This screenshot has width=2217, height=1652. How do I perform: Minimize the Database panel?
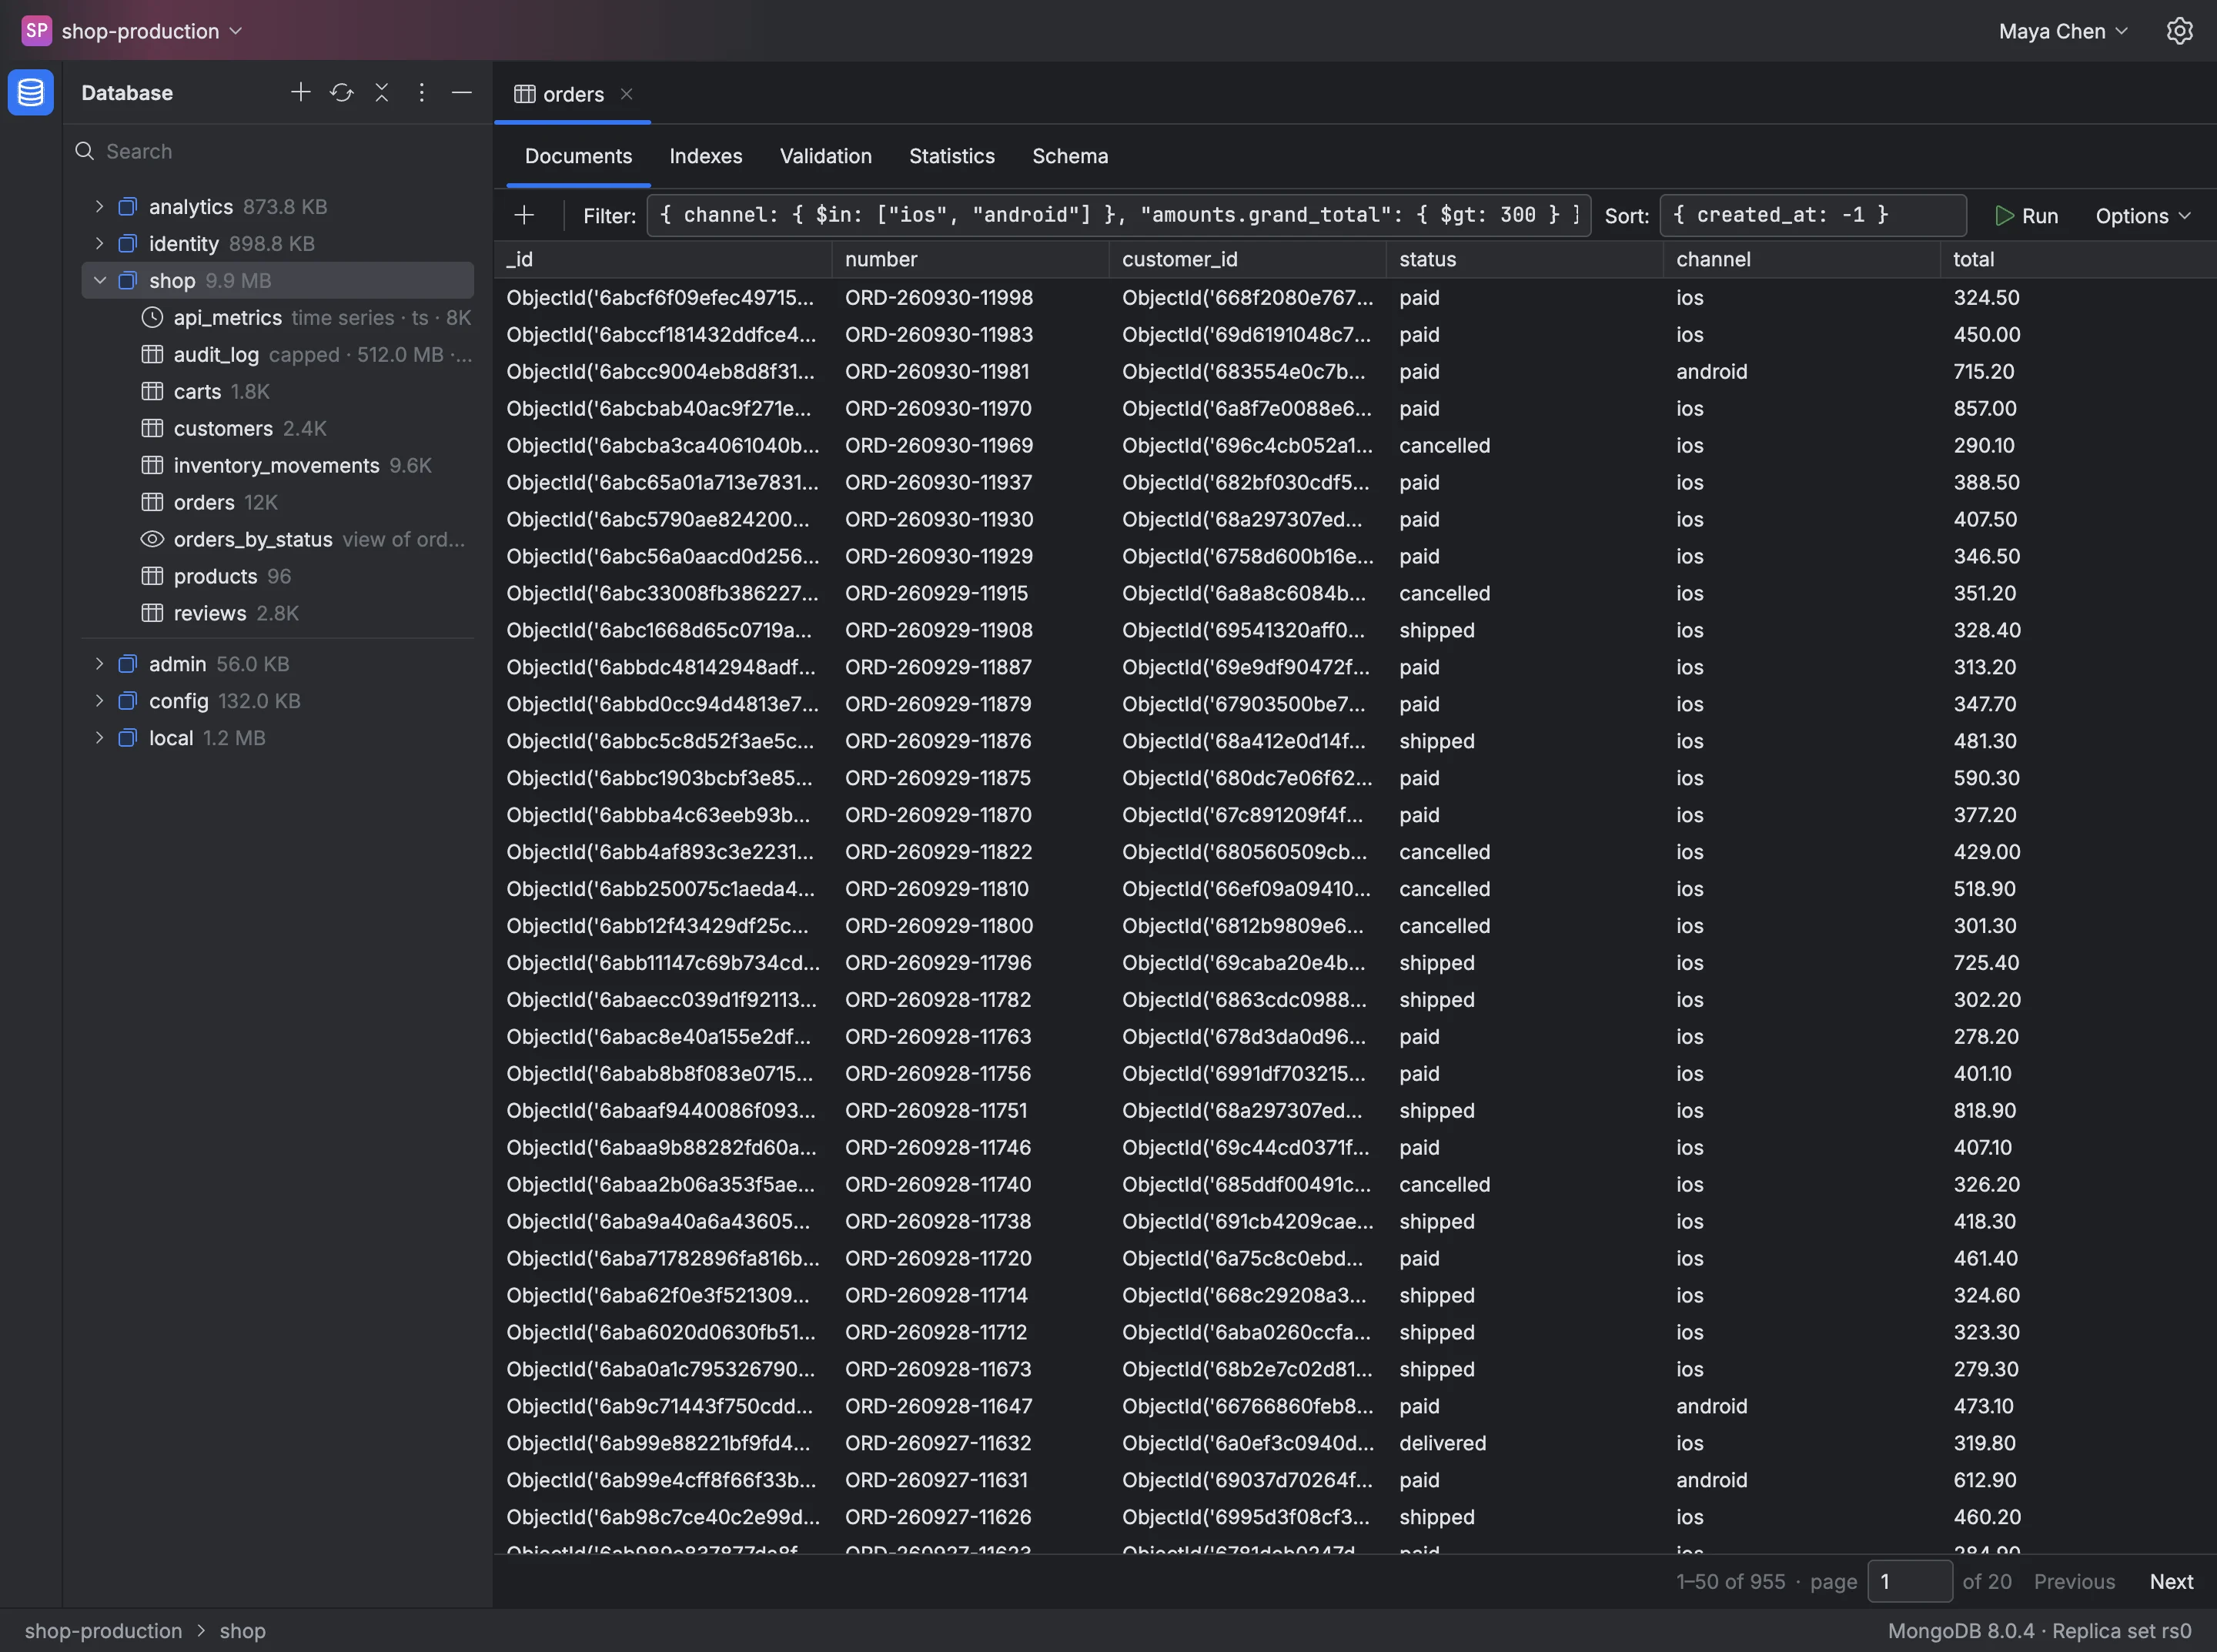click(461, 93)
